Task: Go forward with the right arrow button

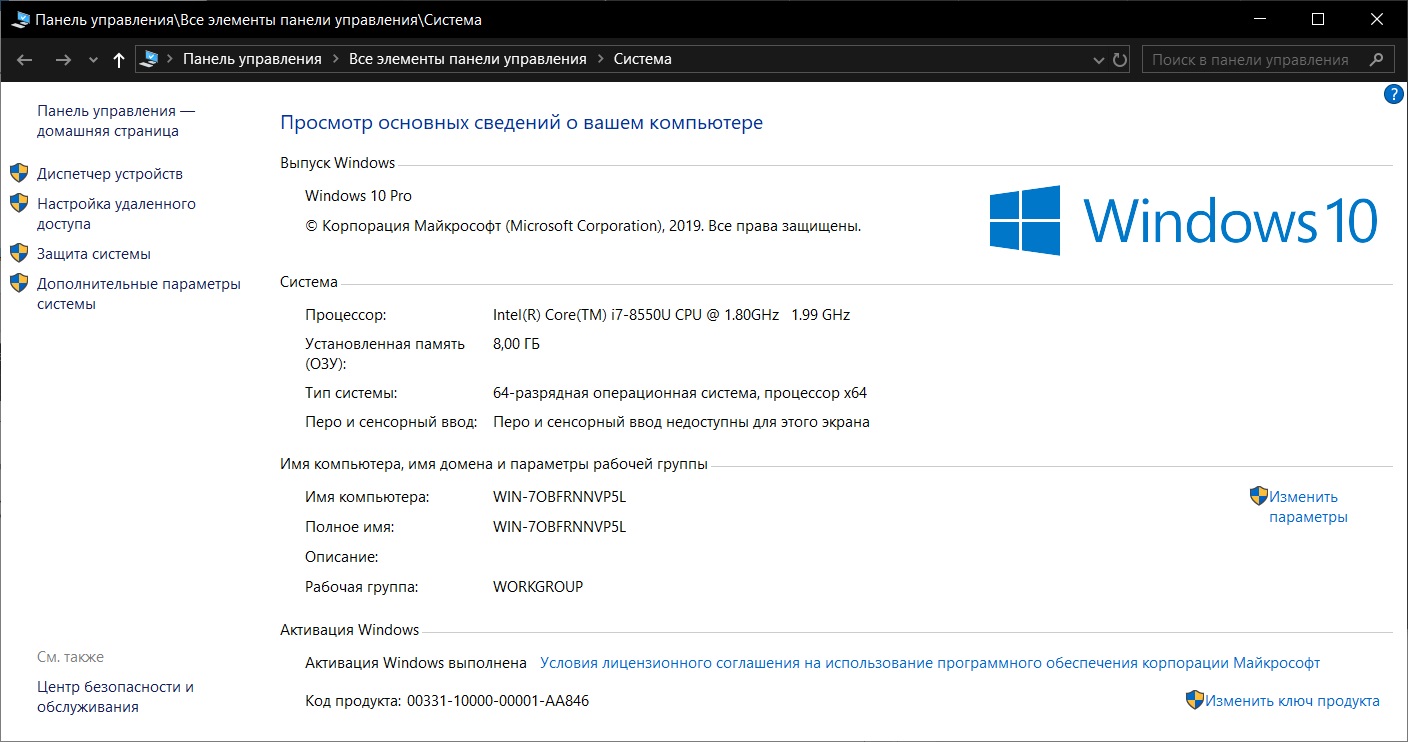Action: tap(63, 60)
